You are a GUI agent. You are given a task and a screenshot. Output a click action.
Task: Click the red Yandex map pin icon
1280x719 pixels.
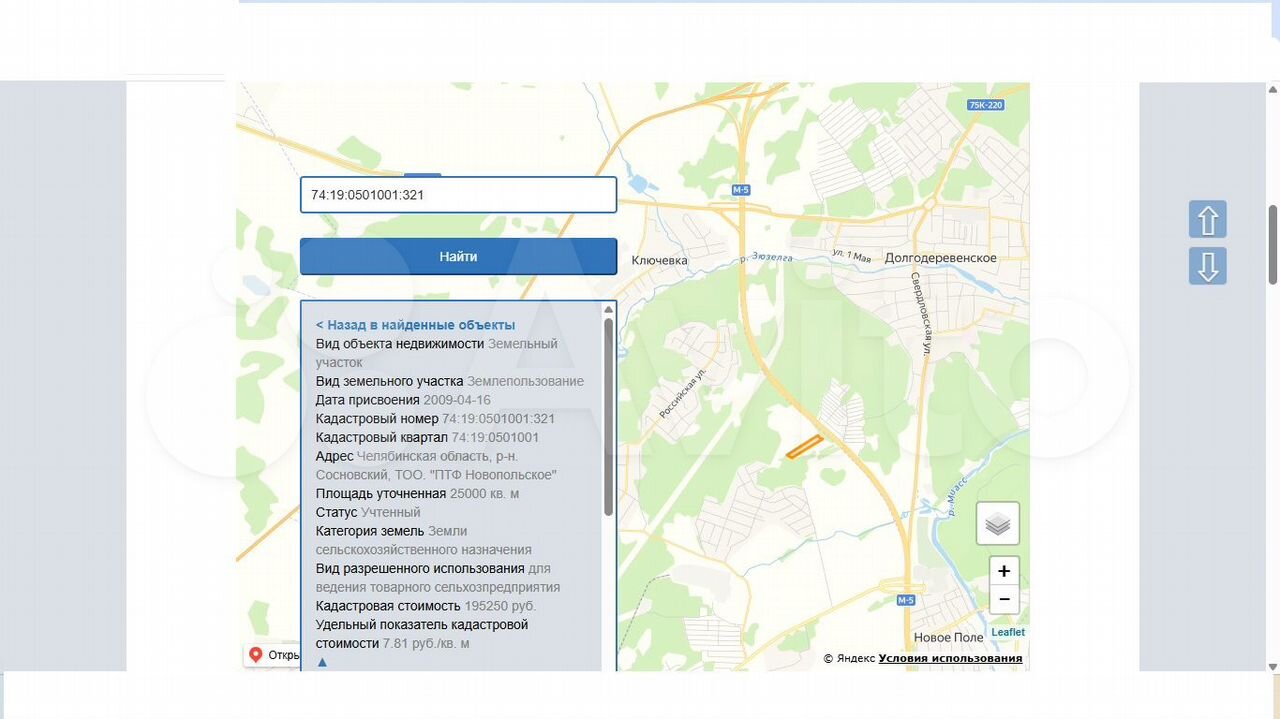[x=256, y=655]
